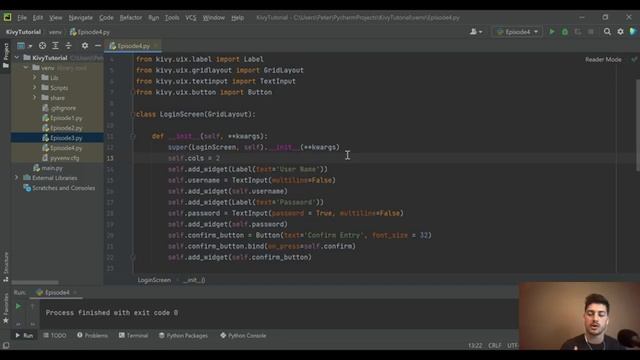Screen dimensions: 640x360
Task: Select opened file locate target icon
Action: pyautogui.click(x=42, y=46)
